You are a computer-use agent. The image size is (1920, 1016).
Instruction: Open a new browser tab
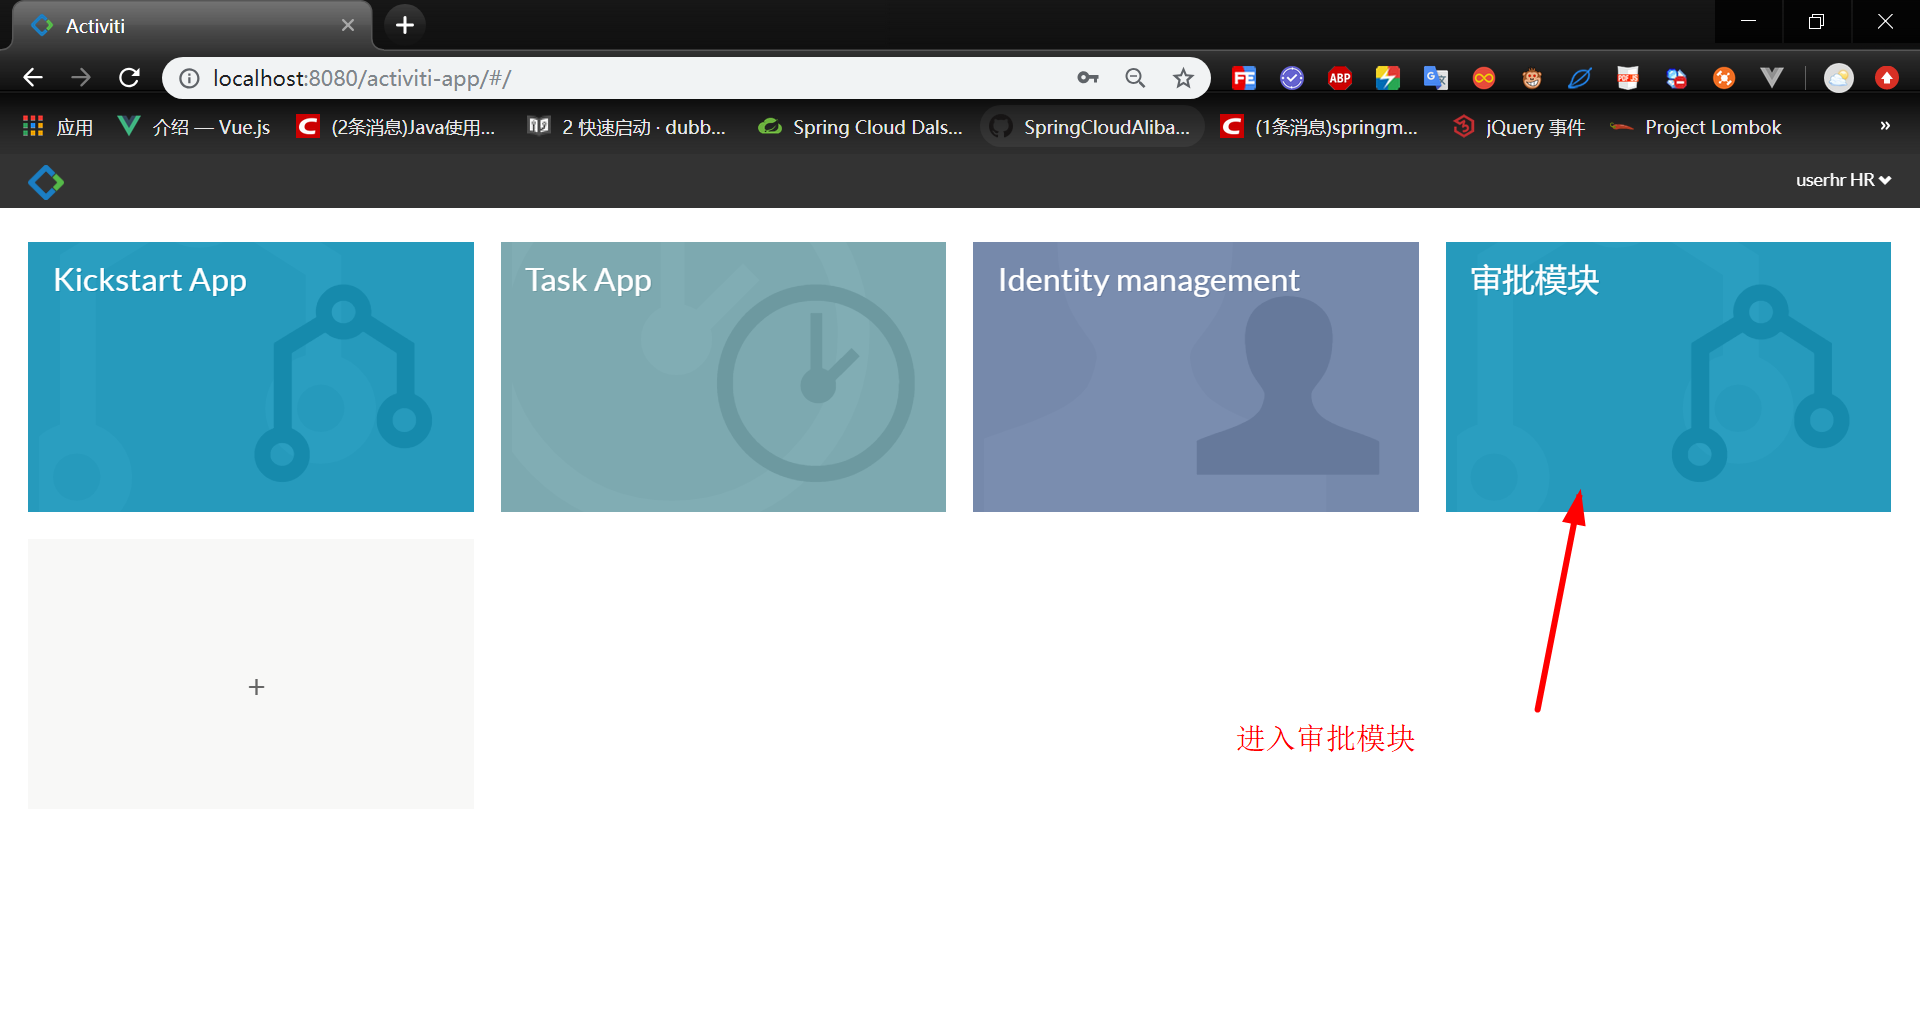pyautogui.click(x=404, y=25)
